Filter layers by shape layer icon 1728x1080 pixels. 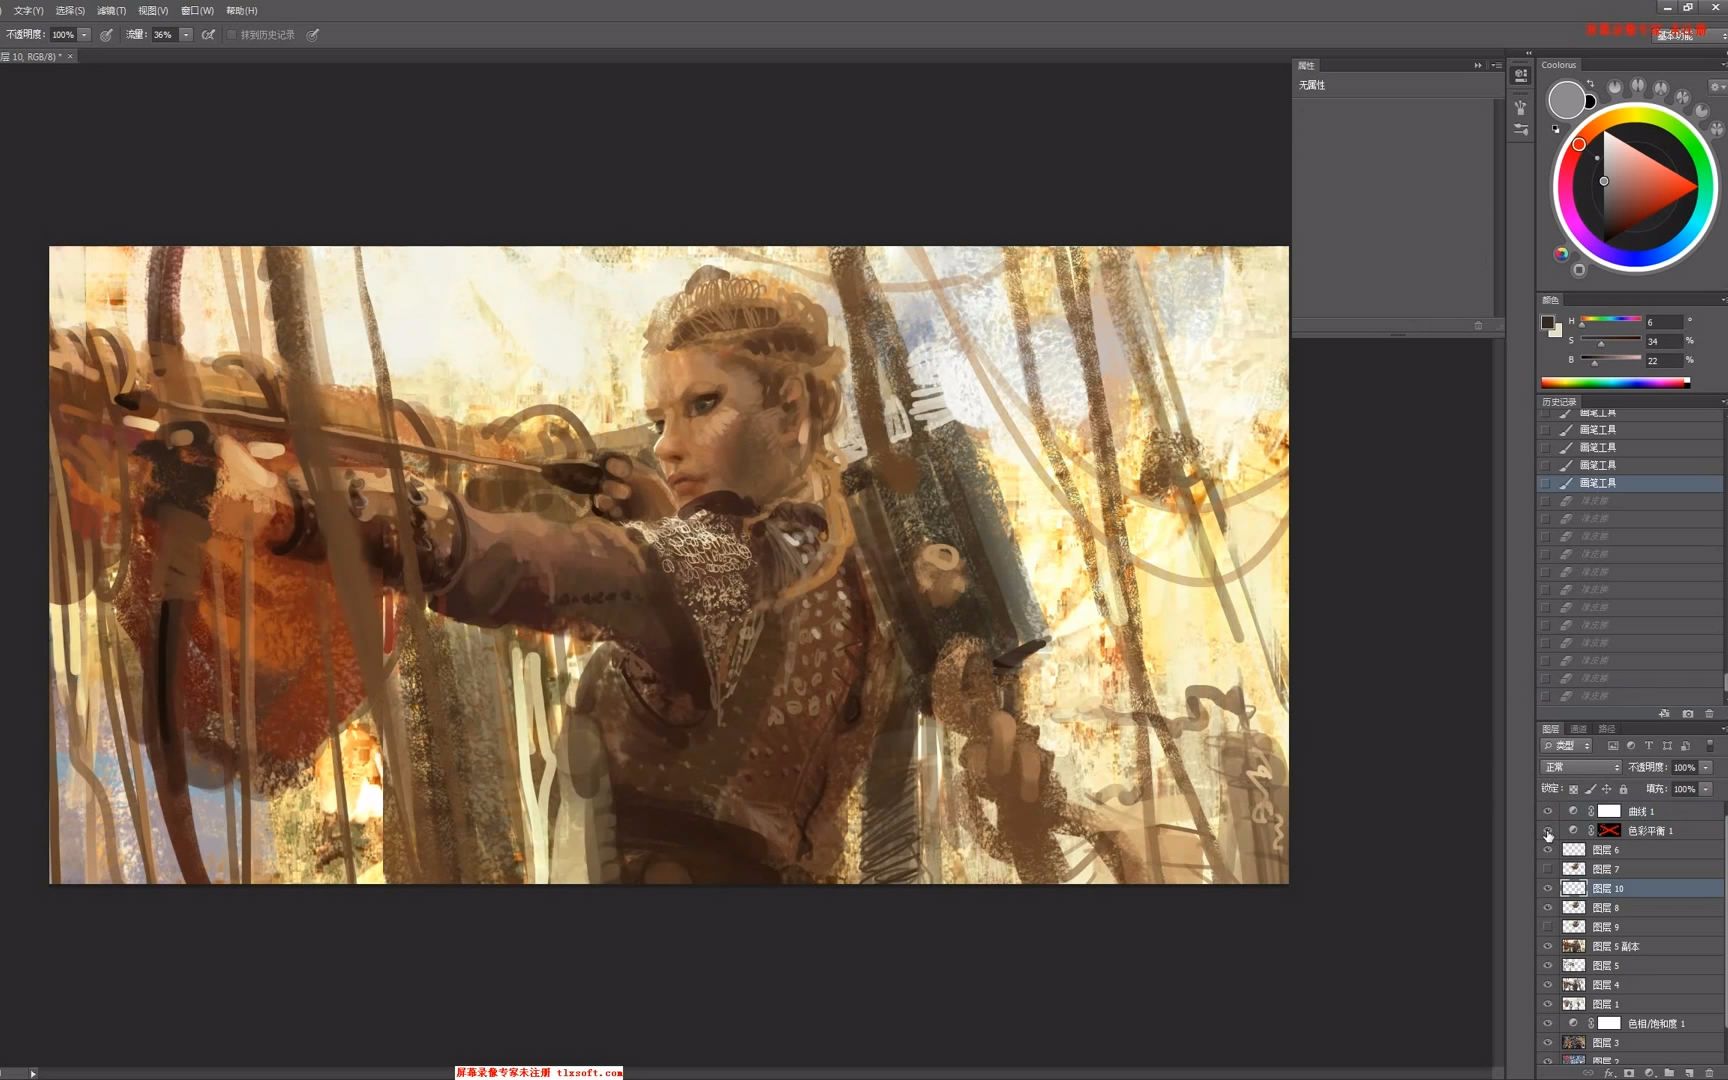click(x=1667, y=746)
